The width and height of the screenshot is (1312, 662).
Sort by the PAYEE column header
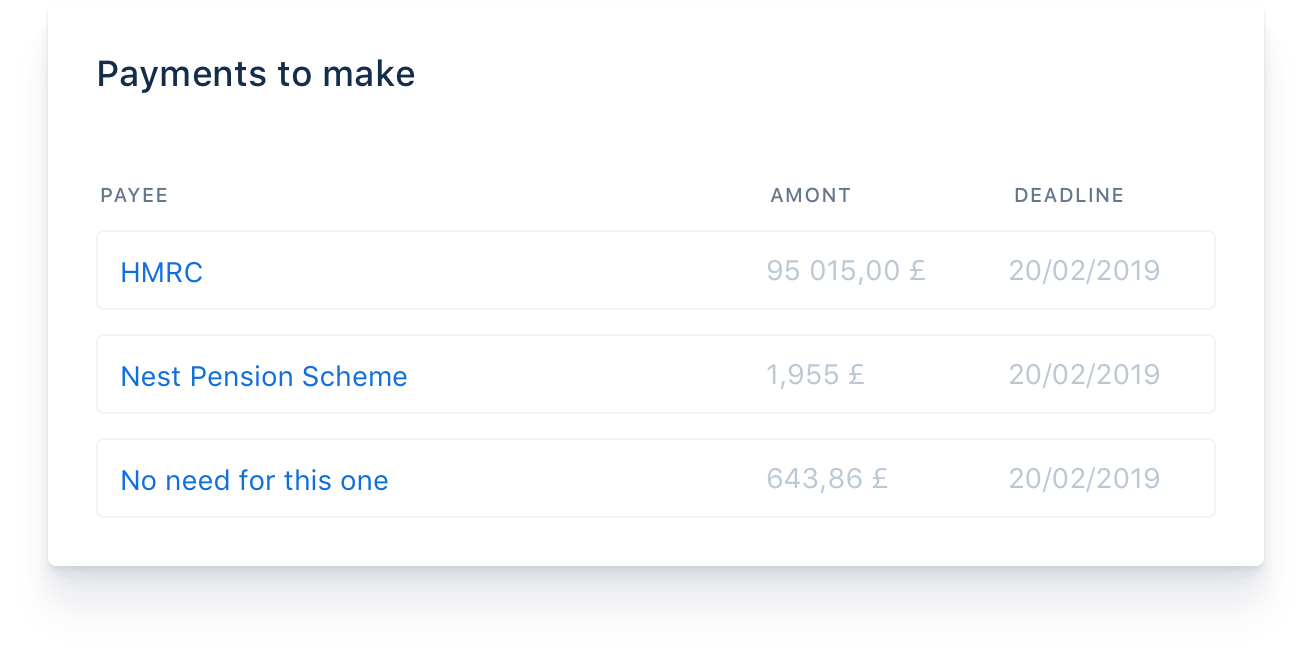[134, 196]
